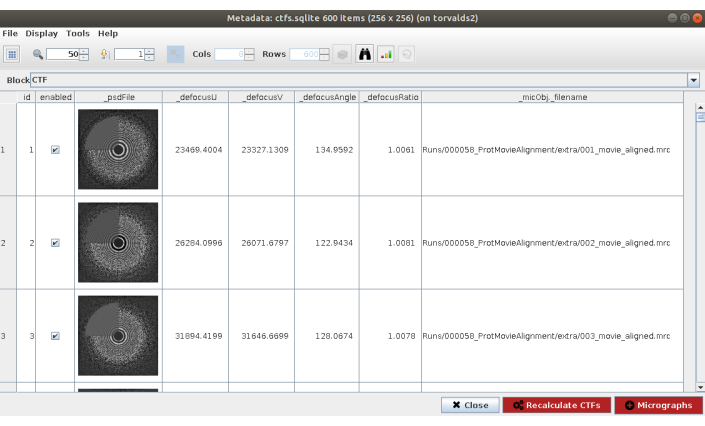This screenshot has width=705, height=426.
Task: Click the enabled column header
Action: (55, 97)
